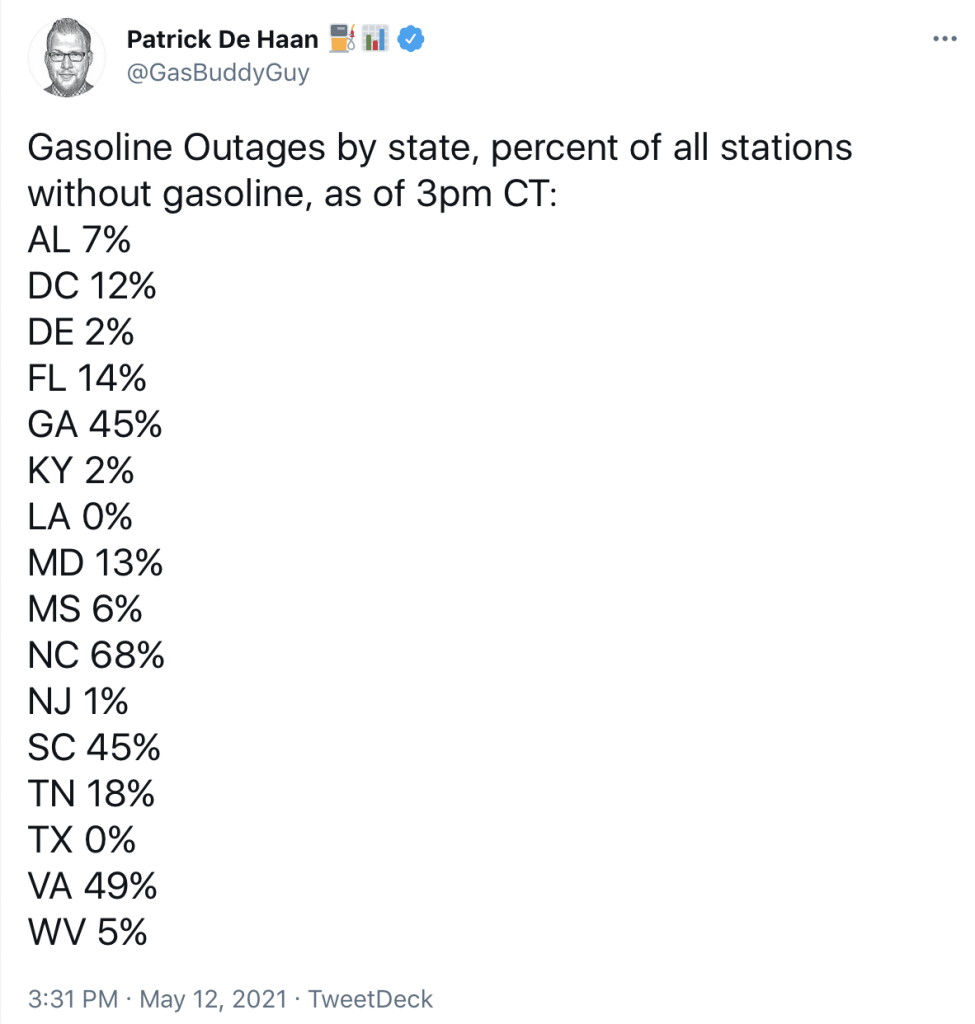Screen dimensions: 975x1024
Task: Open the three-dot more options menu
Action: point(944,39)
